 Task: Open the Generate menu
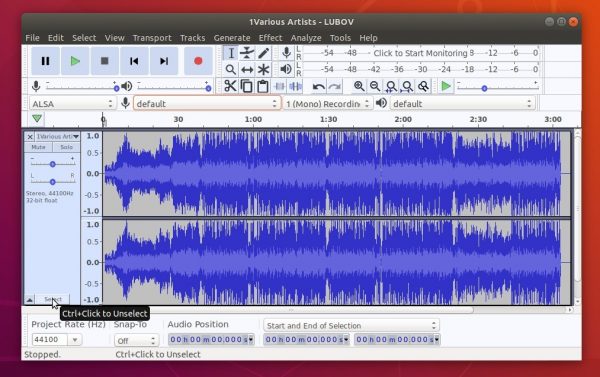click(x=232, y=38)
